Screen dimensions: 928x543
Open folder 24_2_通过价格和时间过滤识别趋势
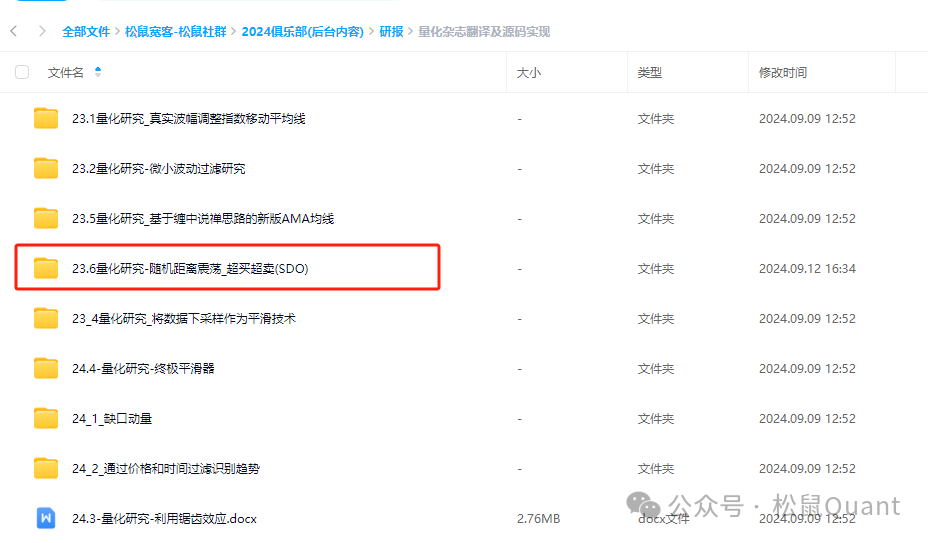[165, 468]
